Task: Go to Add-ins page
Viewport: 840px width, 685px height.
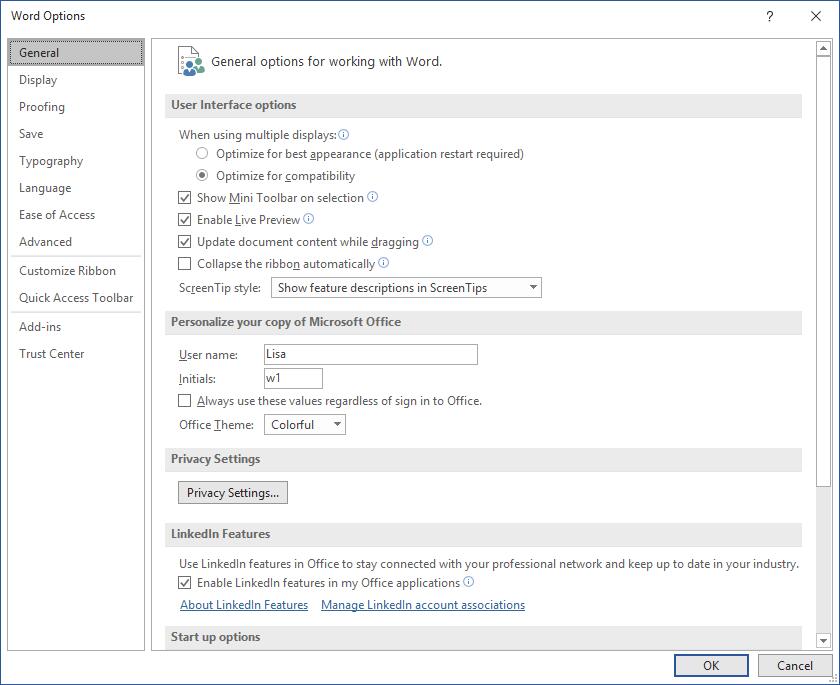Action: point(76,326)
